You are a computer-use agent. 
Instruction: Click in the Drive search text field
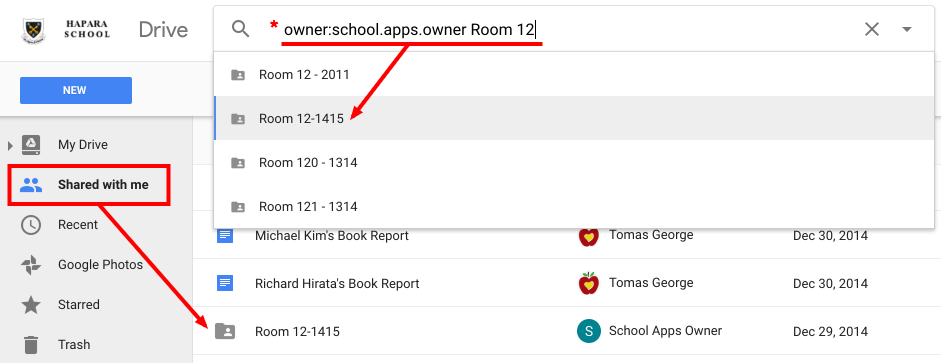pos(564,29)
